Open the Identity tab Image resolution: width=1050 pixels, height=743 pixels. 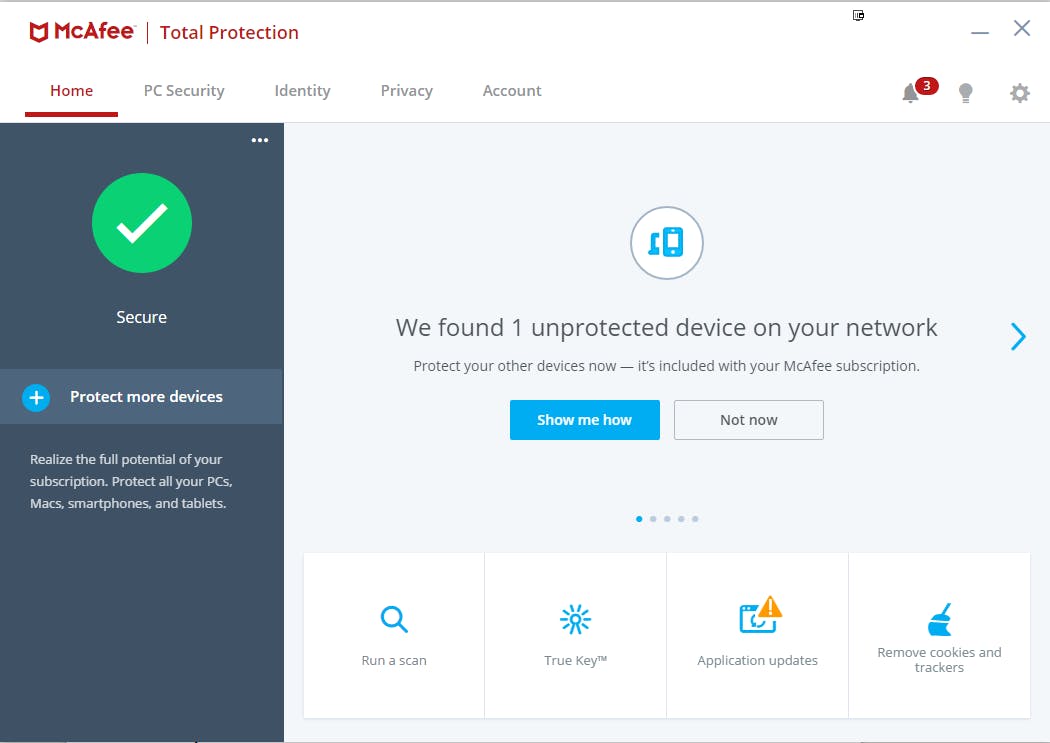click(x=302, y=91)
